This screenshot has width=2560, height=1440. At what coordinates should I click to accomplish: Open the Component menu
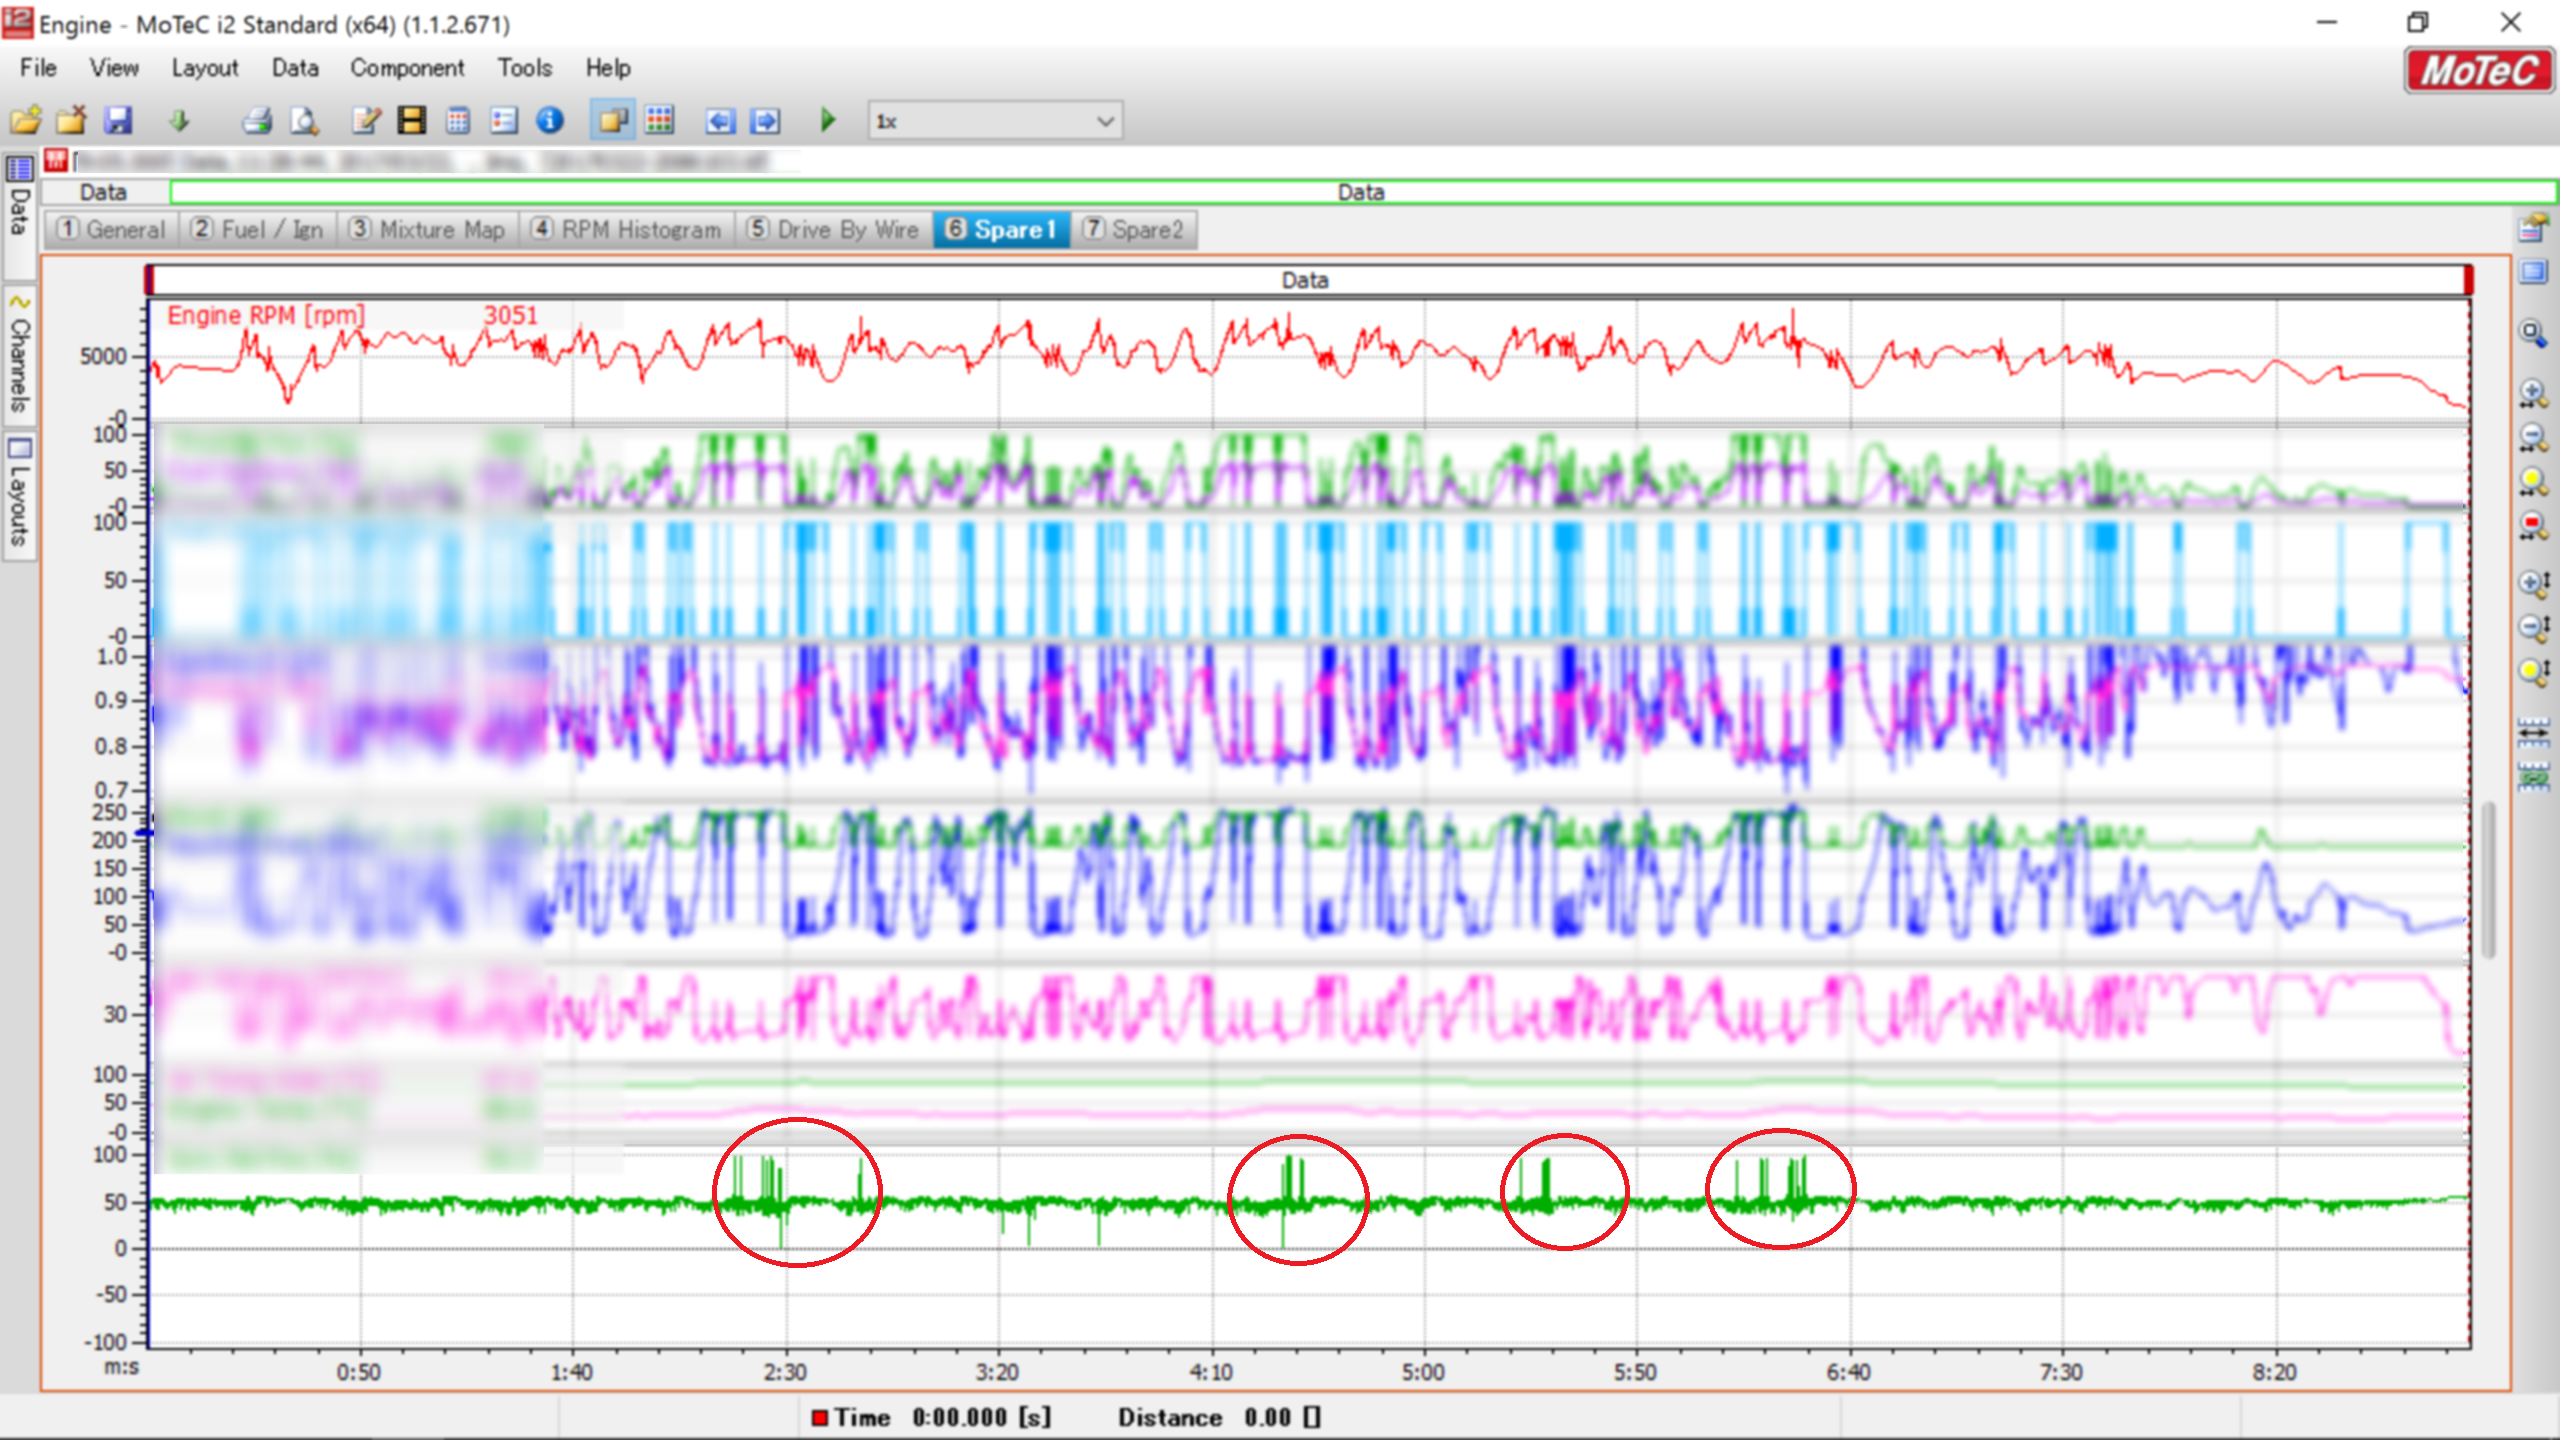point(407,68)
